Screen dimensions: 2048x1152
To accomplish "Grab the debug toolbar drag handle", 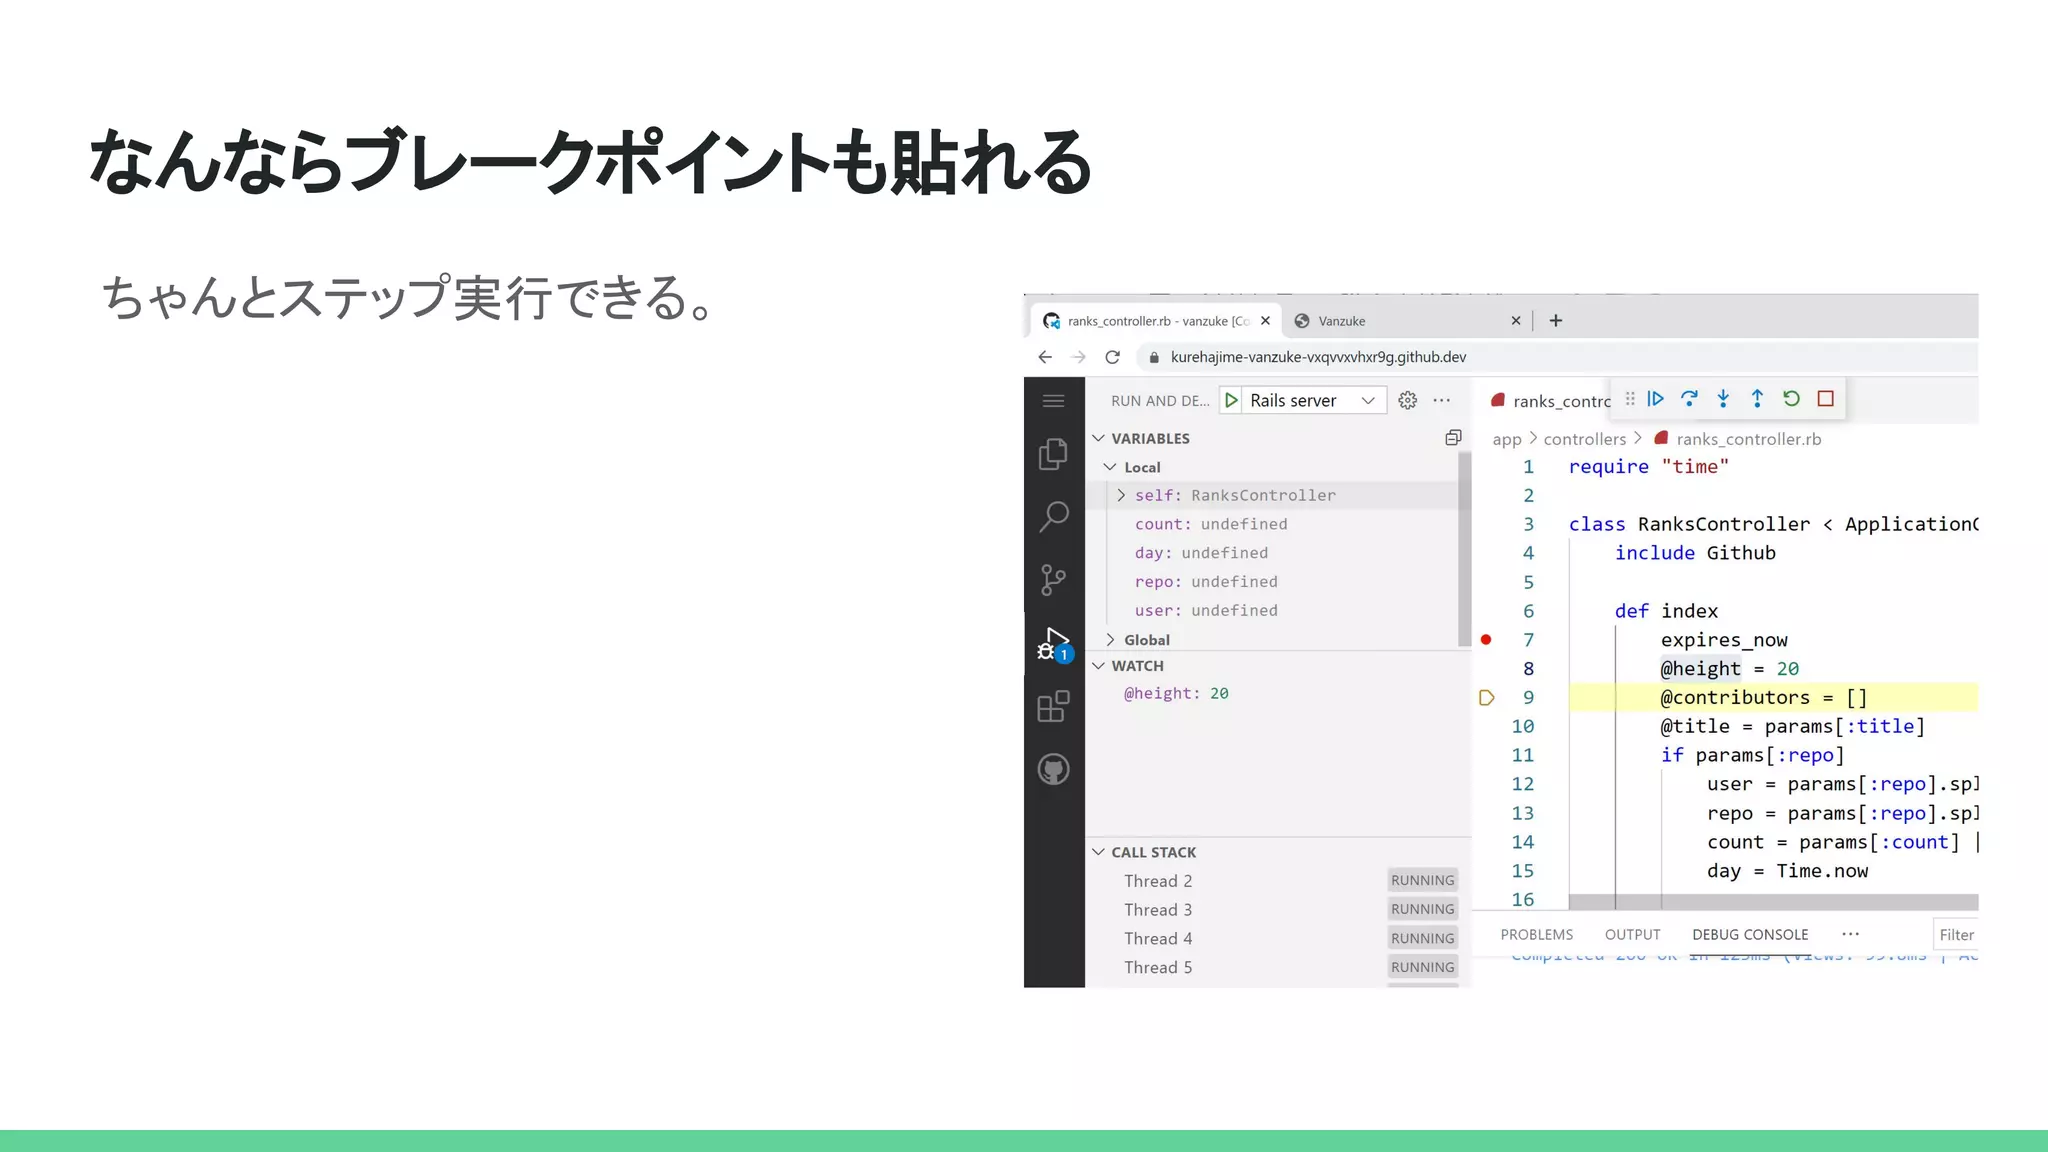I will (x=1630, y=399).
